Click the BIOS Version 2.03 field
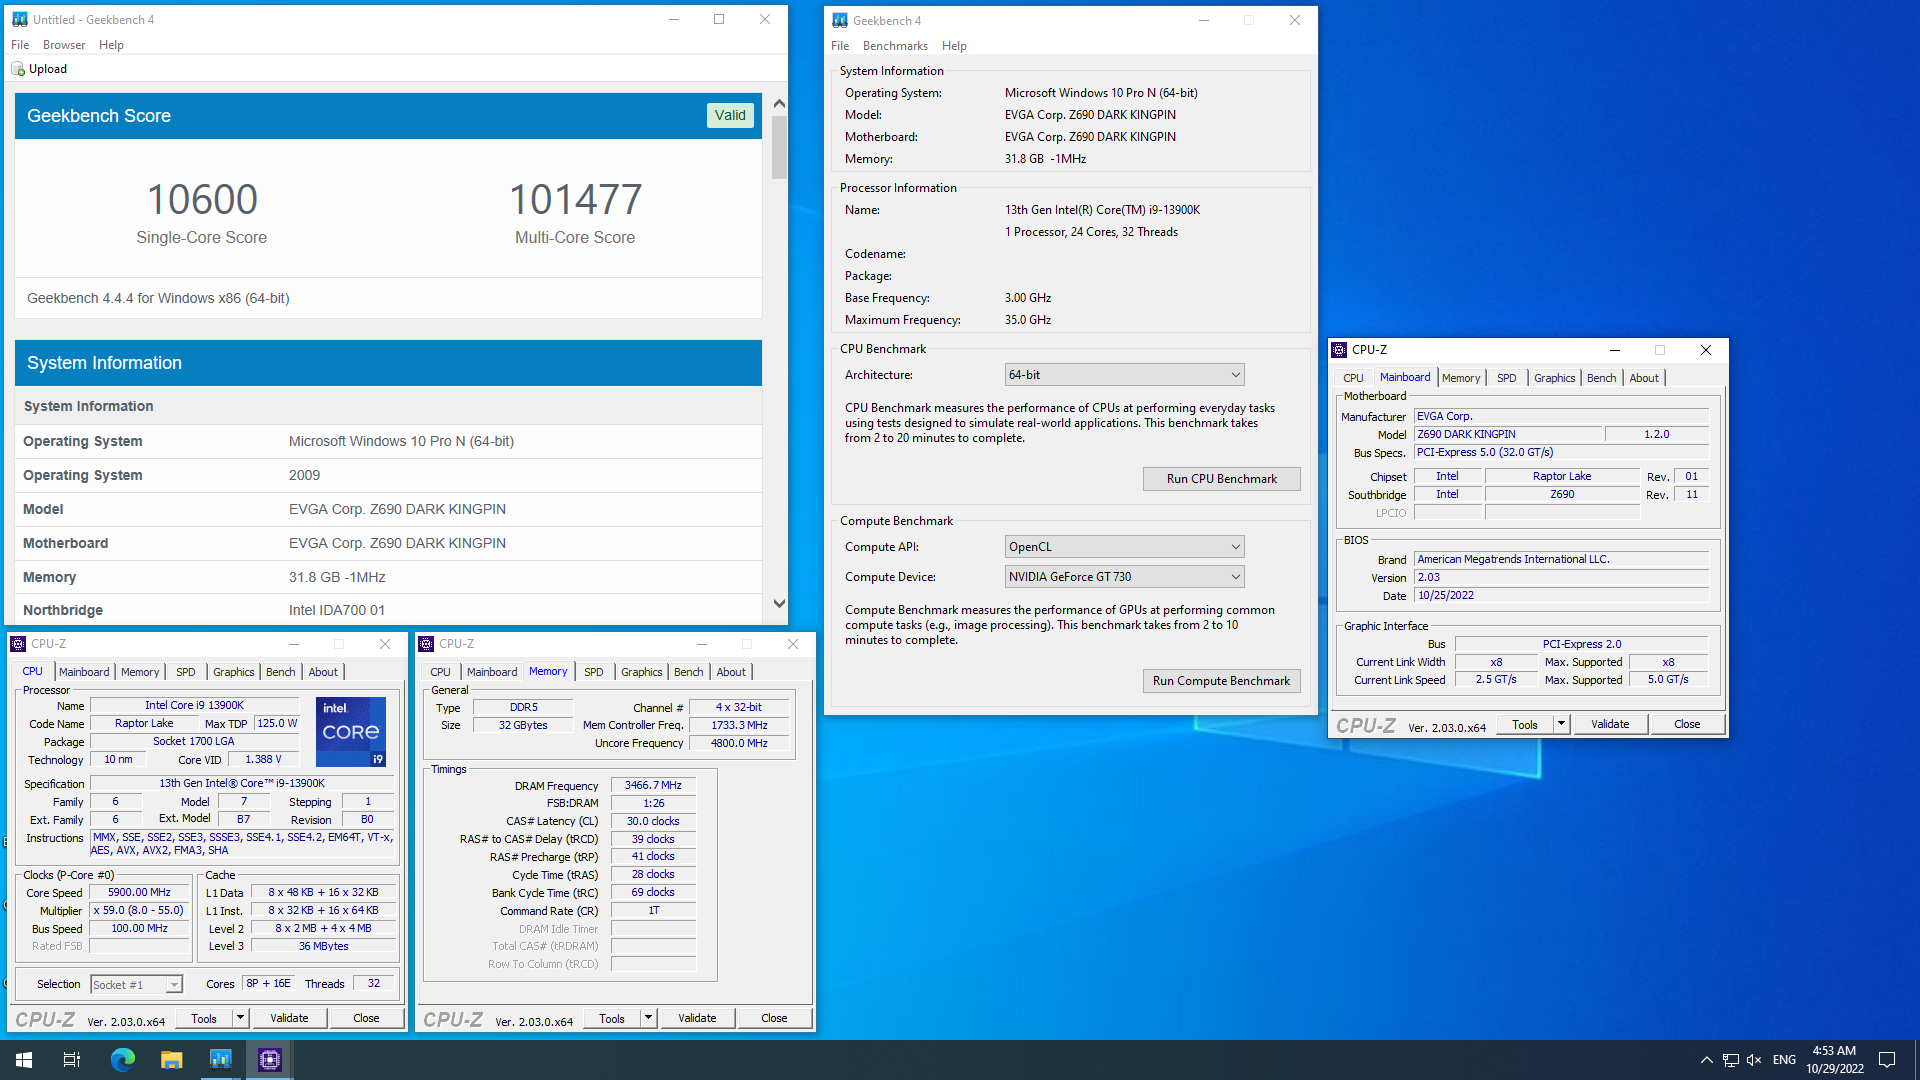1920x1080 pixels. (x=1561, y=578)
